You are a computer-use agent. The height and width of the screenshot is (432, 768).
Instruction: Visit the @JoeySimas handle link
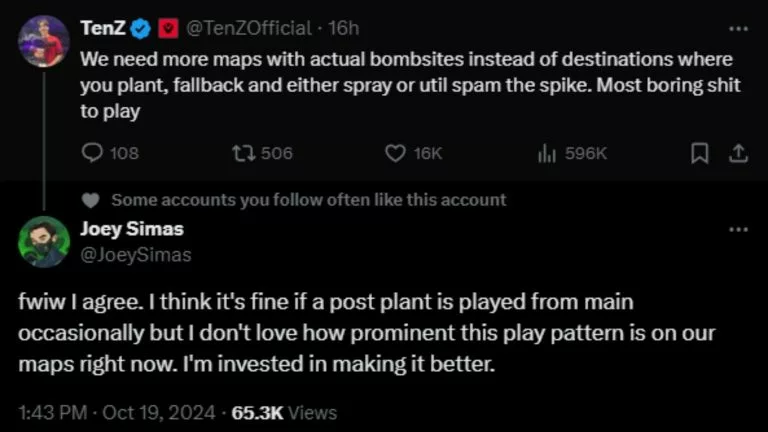tap(136, 255)
